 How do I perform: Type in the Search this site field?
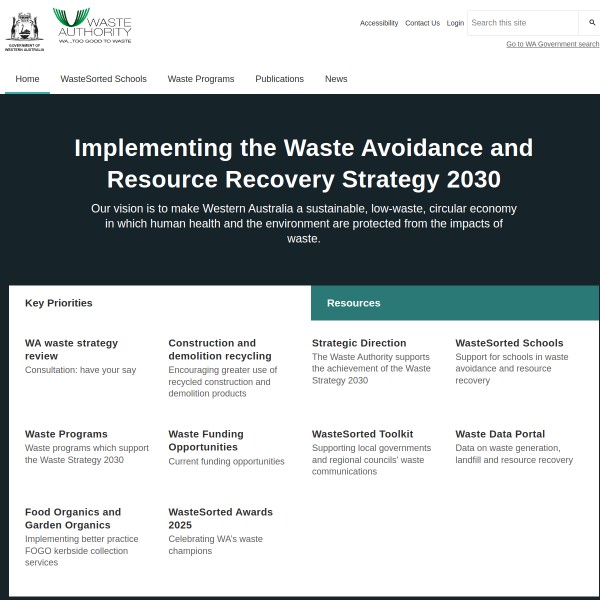tap(522, 23)
